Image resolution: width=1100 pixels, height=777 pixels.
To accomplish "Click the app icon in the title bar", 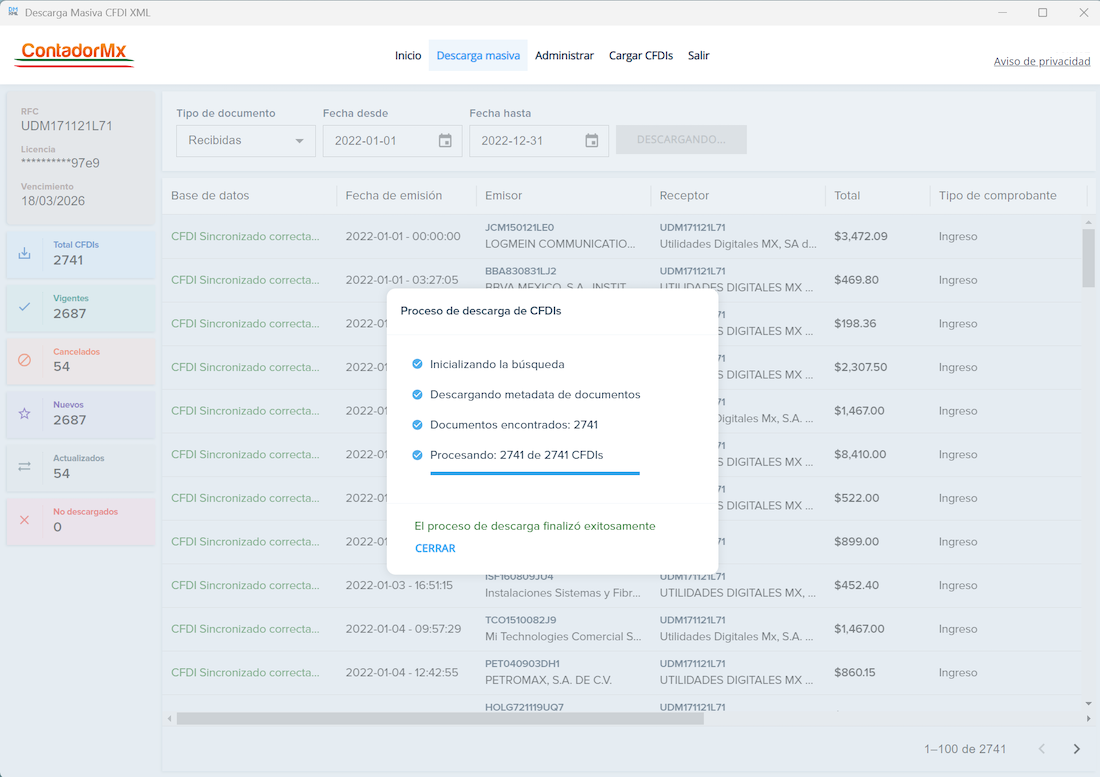I will coord(13,12).
